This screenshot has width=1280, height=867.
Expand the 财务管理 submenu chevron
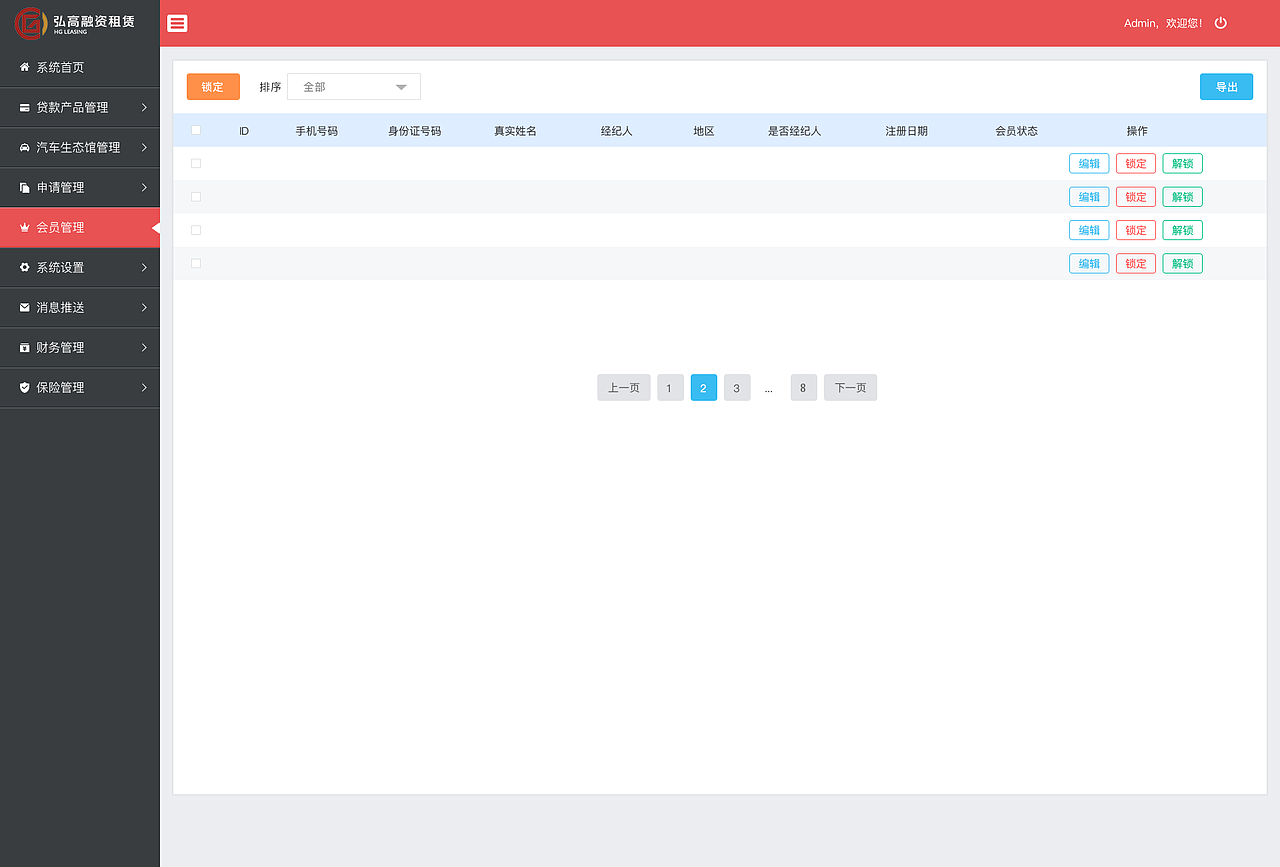click(x=144, y=347)
